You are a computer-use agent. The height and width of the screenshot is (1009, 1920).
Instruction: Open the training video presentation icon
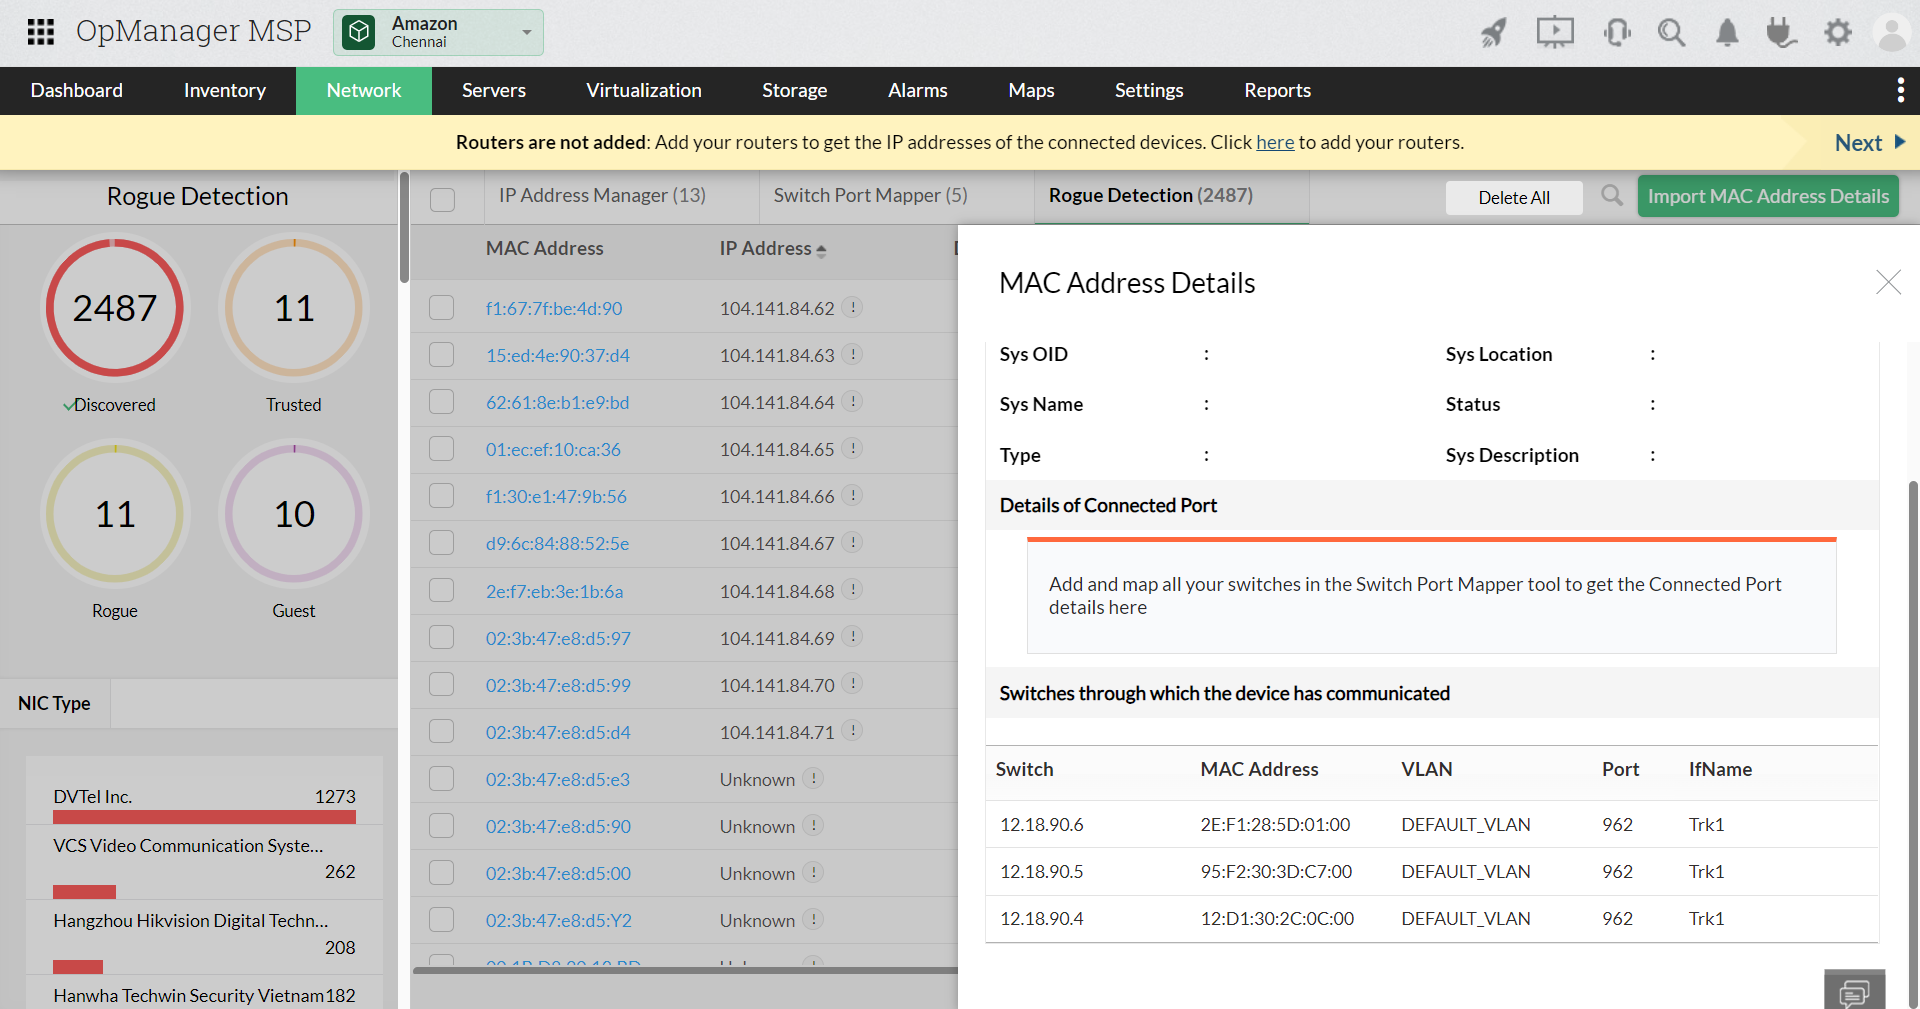(1554, 32)
